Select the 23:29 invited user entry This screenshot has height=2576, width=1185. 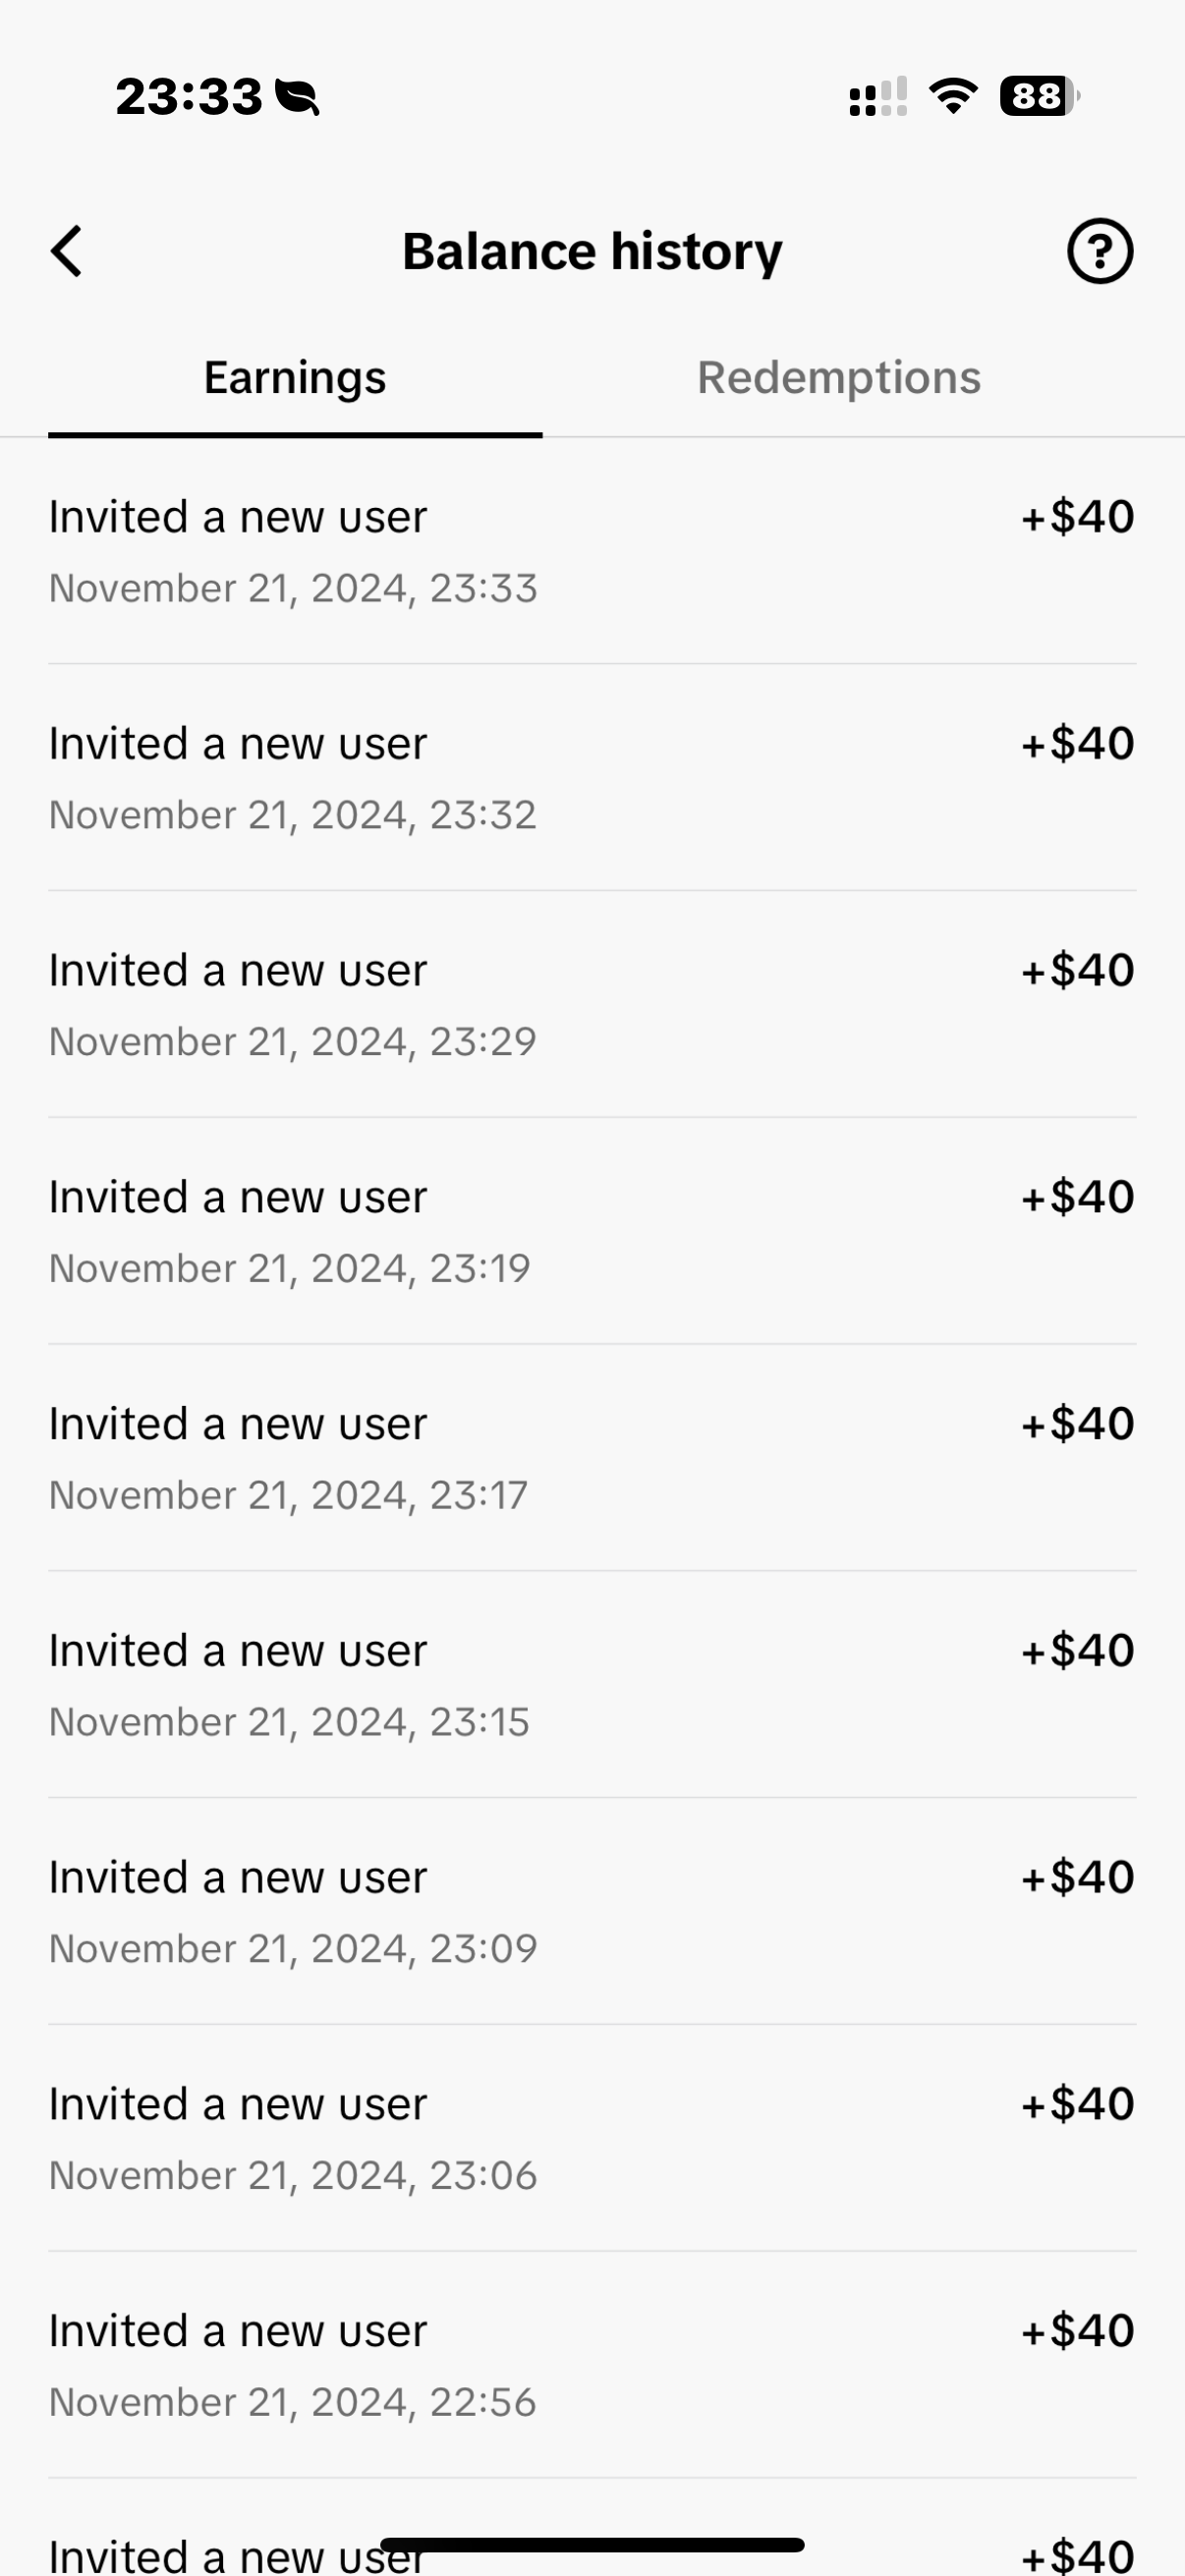pos(592,1004)
